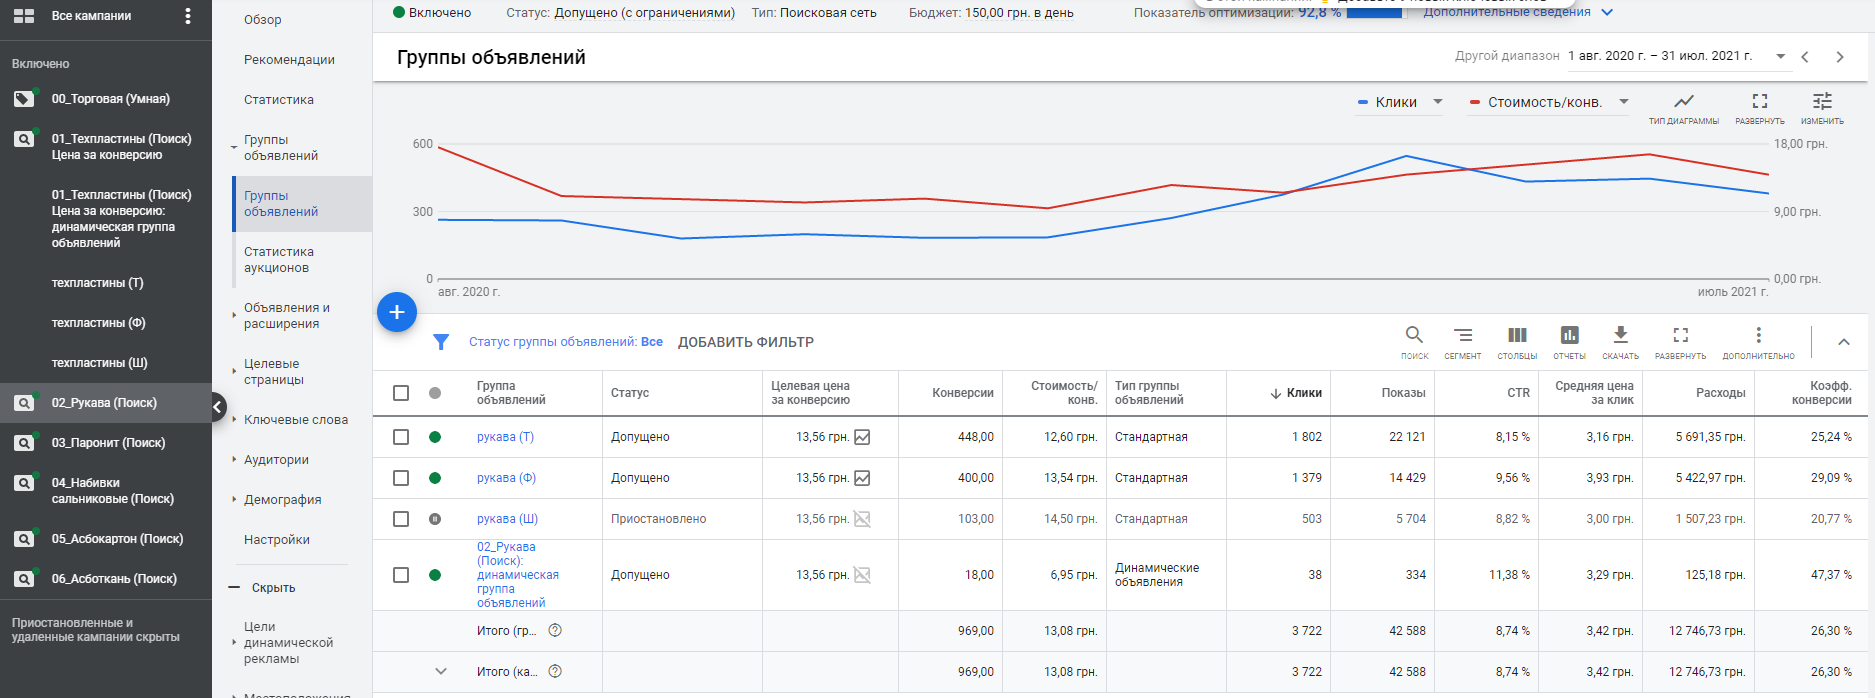Open the Клики metric dropdown
This screenshot has width=1875, height=698.
[x=1400, y=102]
